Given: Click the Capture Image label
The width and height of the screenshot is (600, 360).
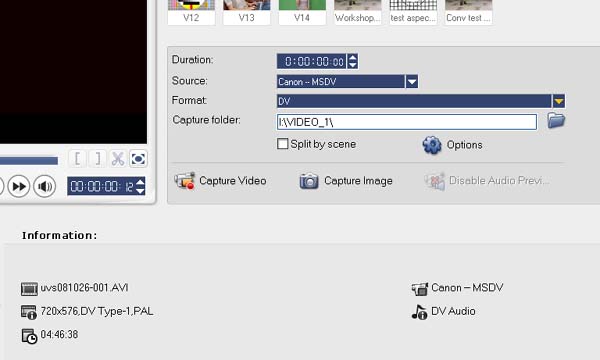Looking at the screenshot, I should coord(358,181).
